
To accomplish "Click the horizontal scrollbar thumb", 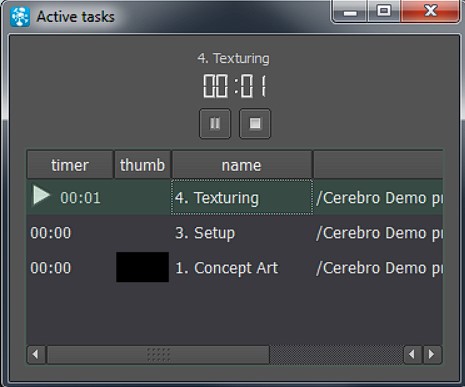I will [158, 354].
